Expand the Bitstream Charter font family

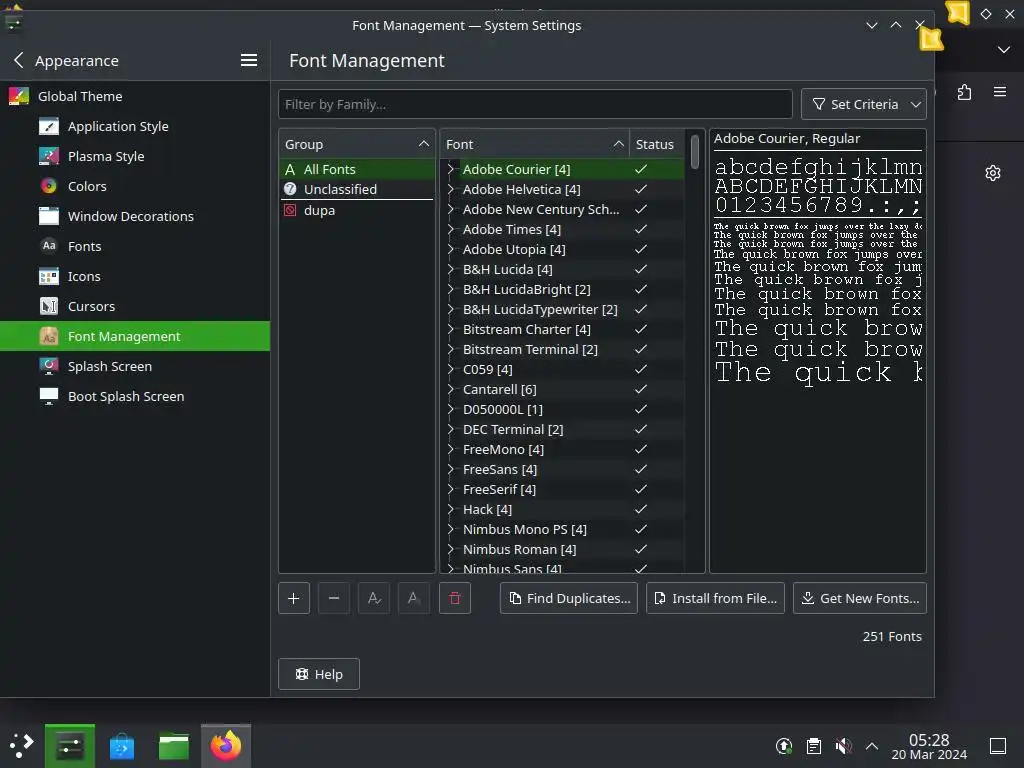pos(451,329)
